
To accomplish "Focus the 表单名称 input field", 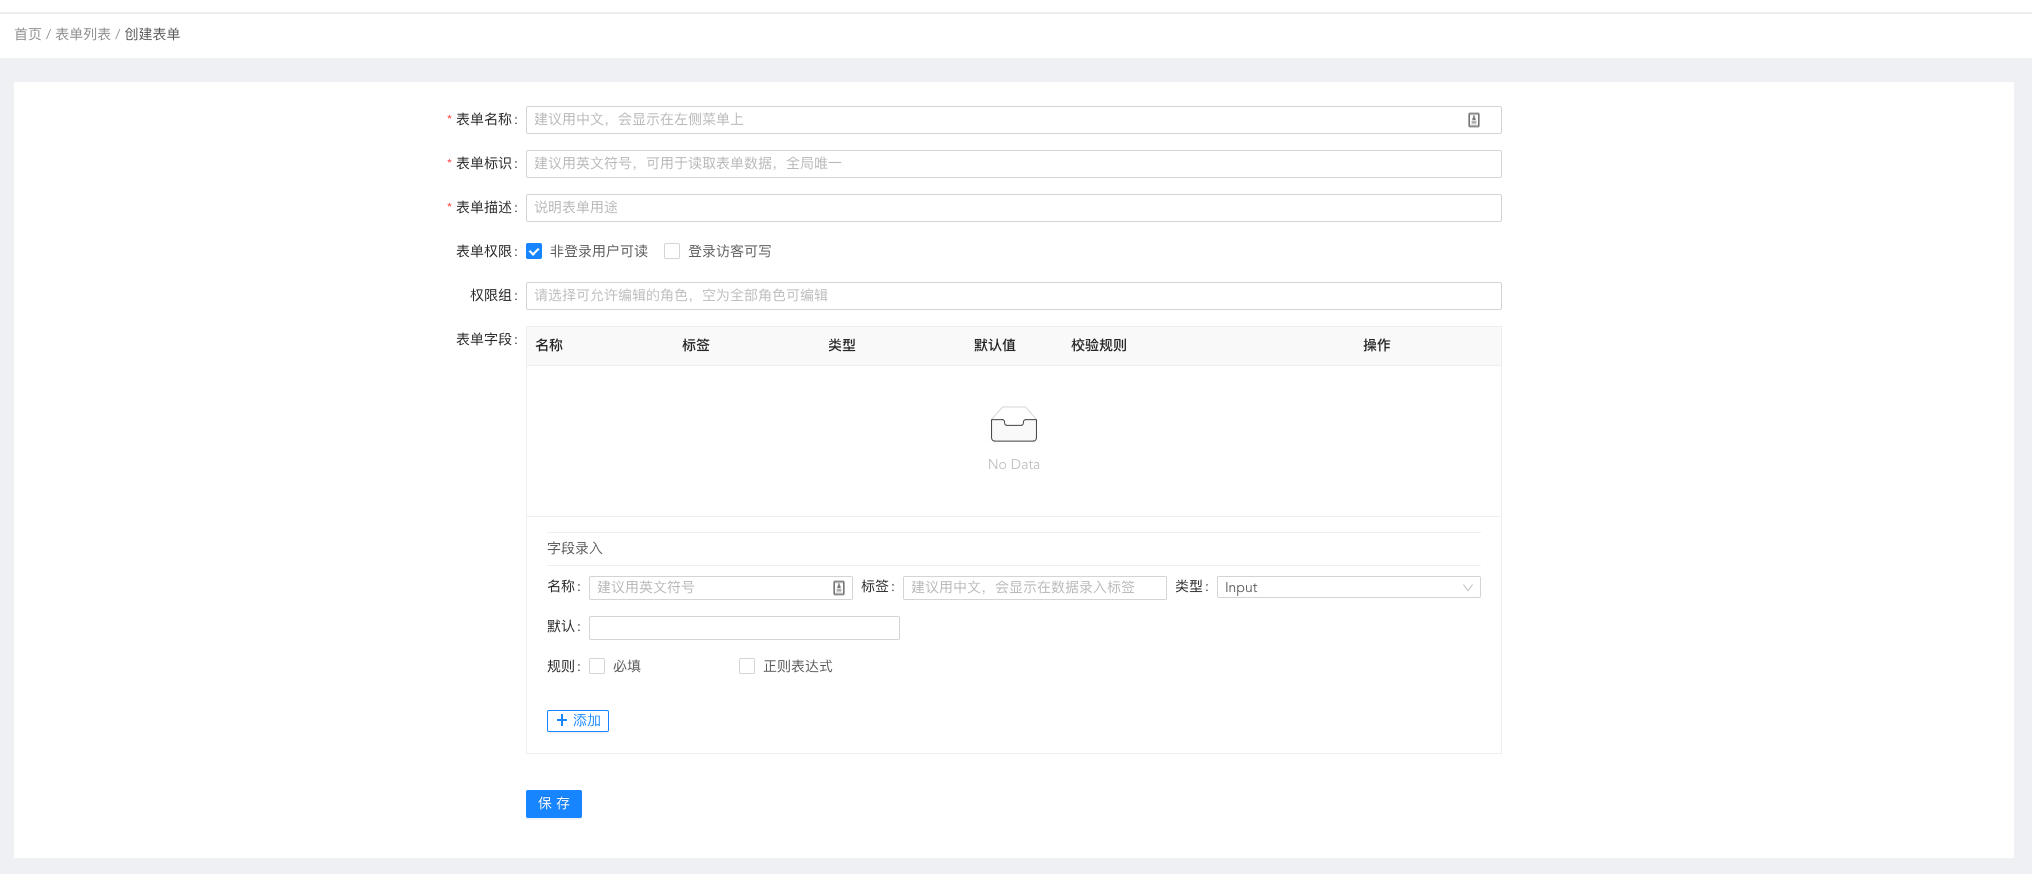I will (x=1013, y=119).
